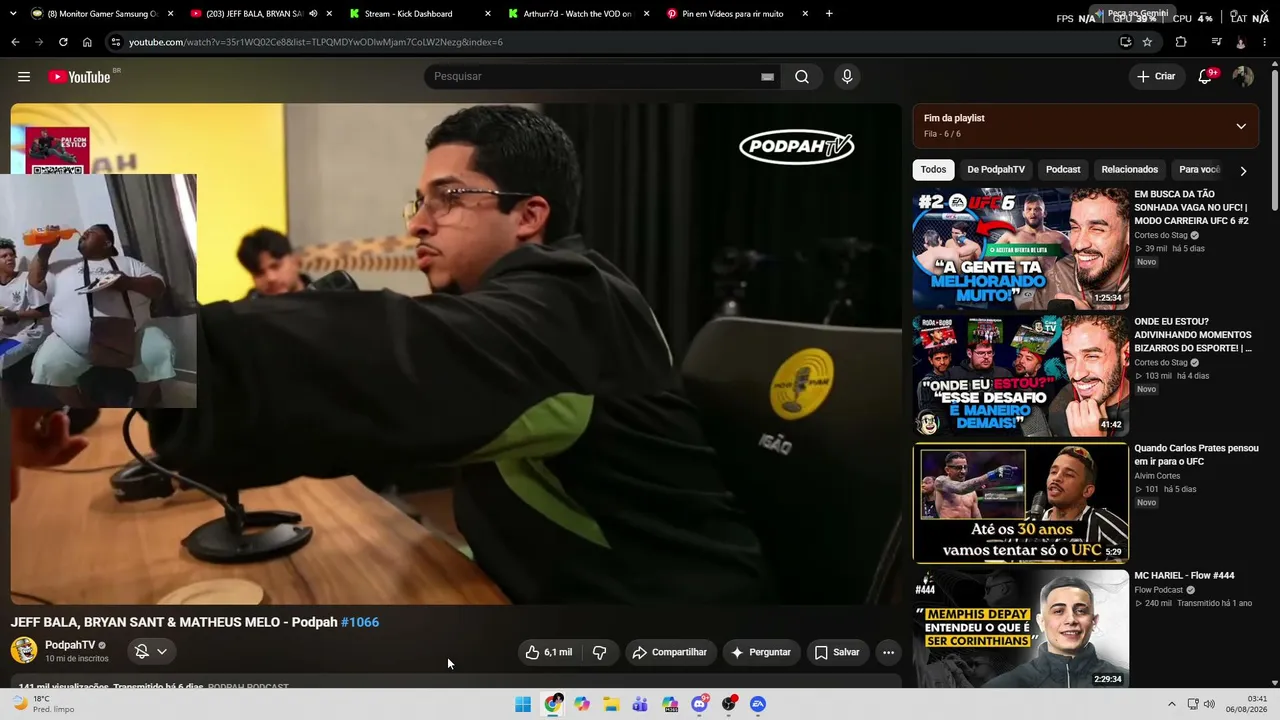The height and width of the screenshot is (720, 1280).
Task: Open Discord from the taskbar
Action: click(699, 704)
